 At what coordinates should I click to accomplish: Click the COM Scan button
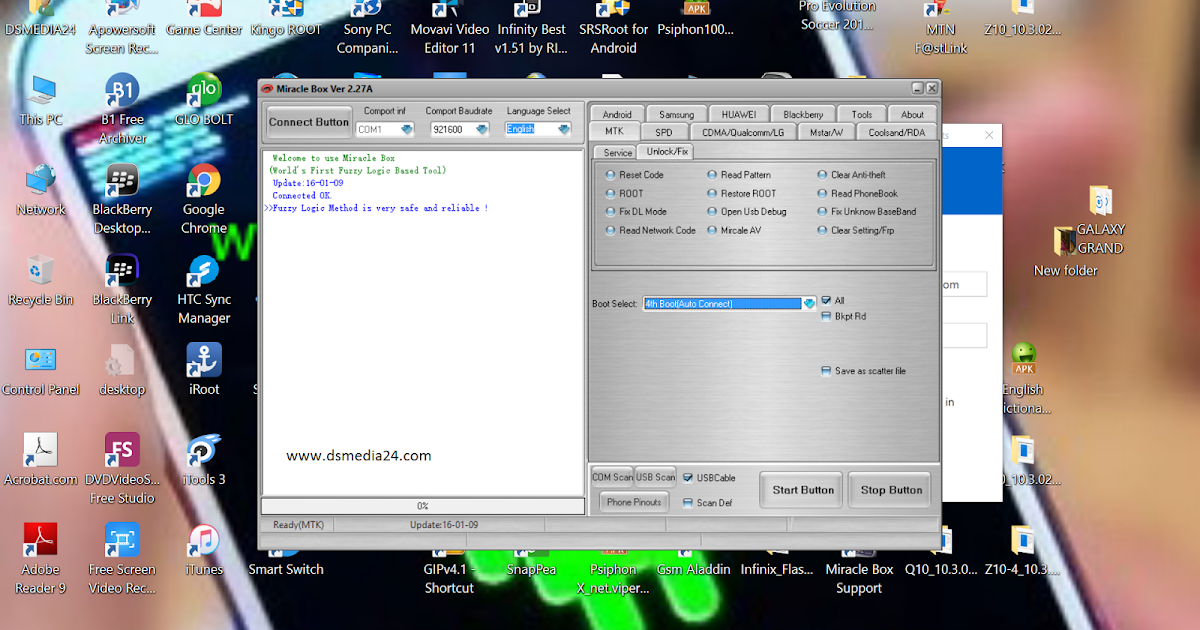pyautogui.click(x=612, y=477)
